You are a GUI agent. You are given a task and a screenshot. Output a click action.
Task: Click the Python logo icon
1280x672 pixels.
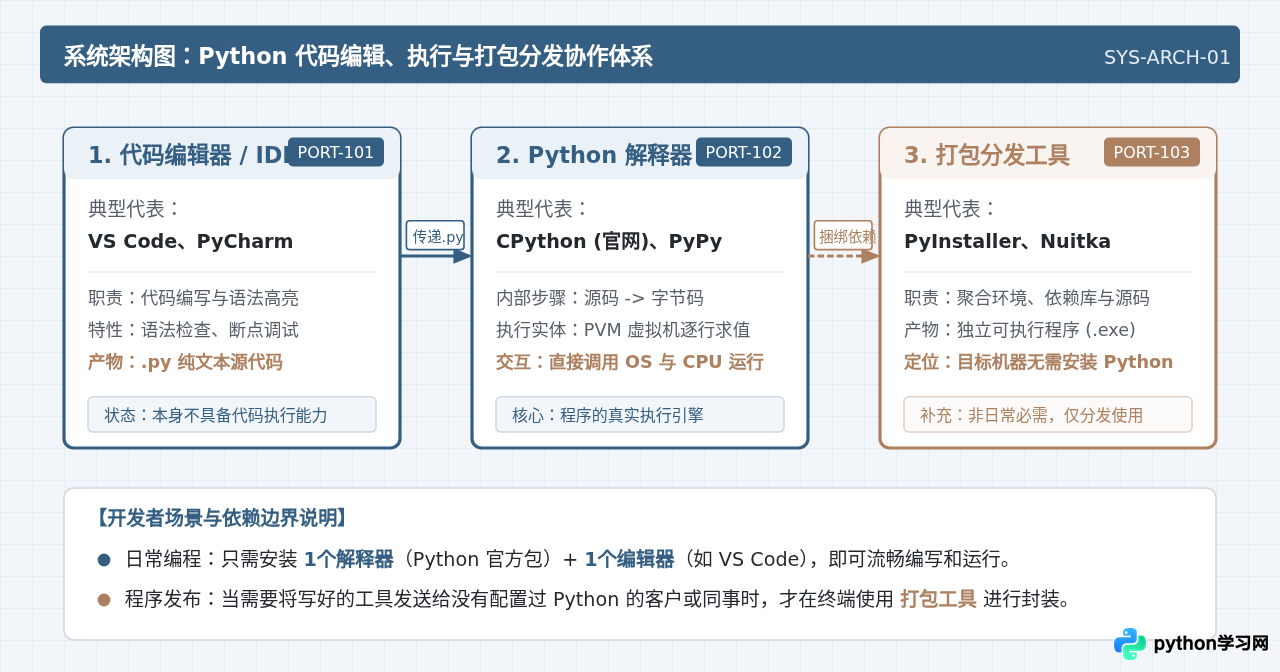(x=1130, y=644)
